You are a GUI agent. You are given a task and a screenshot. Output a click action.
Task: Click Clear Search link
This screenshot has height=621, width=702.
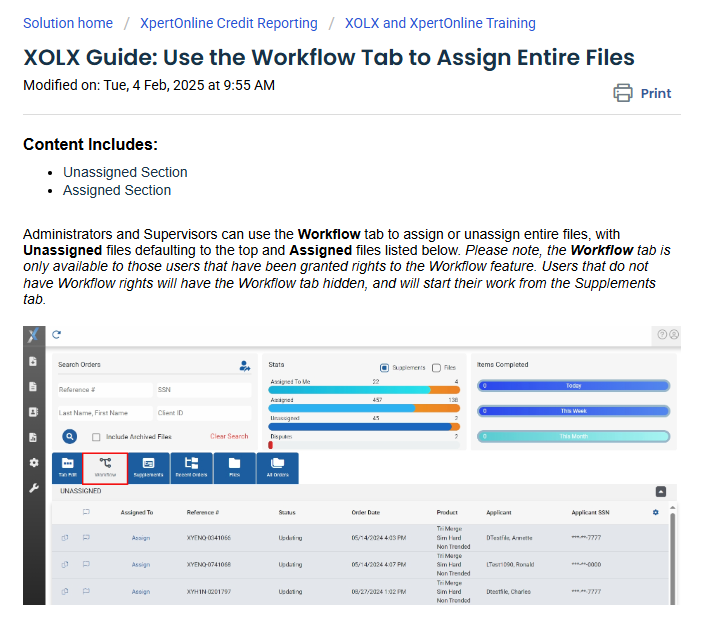(x=229, y=436)
